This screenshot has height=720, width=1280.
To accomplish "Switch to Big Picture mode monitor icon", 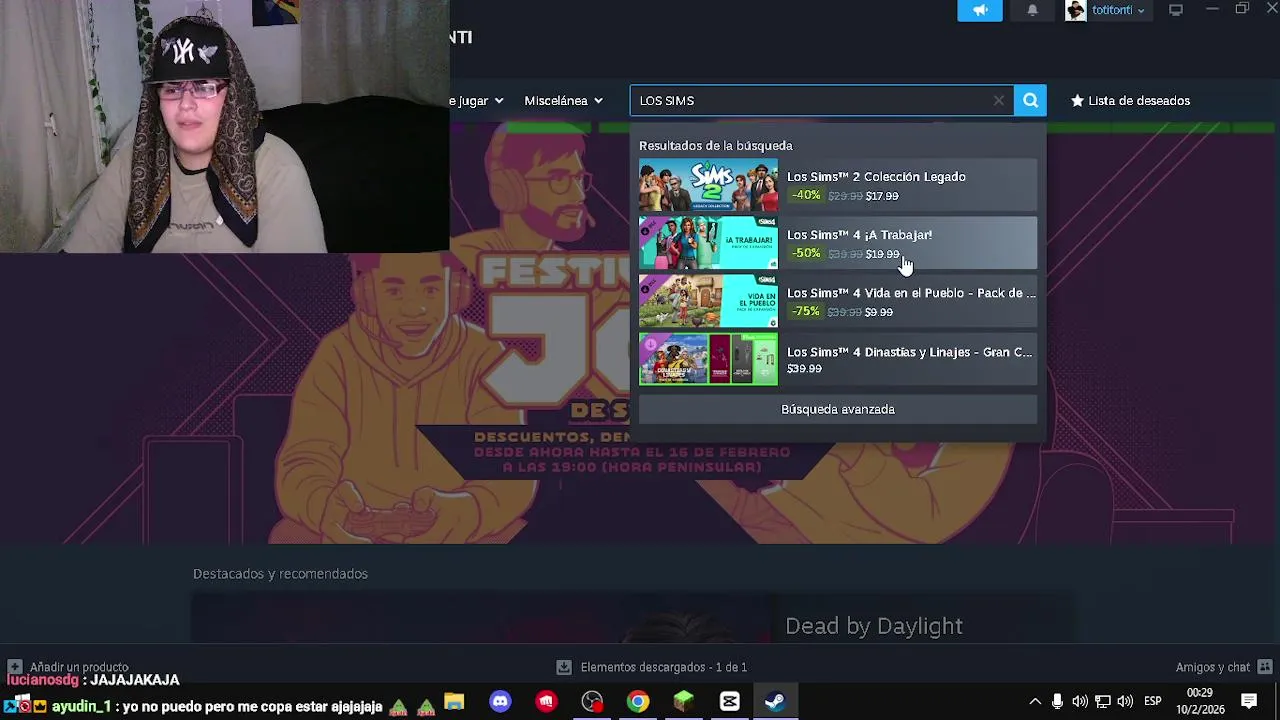I will click(1176, 10).
